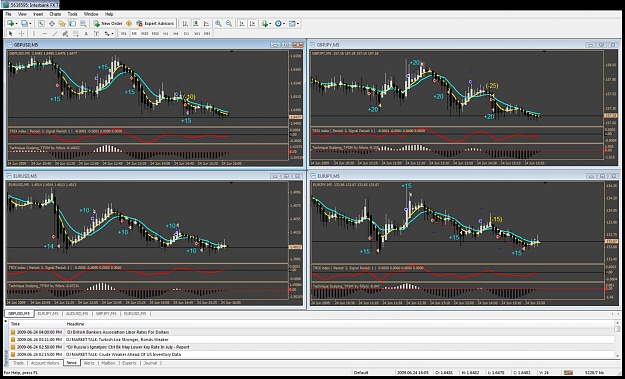Open the Insert menu

pyautogui.click(x=38, y=14)
